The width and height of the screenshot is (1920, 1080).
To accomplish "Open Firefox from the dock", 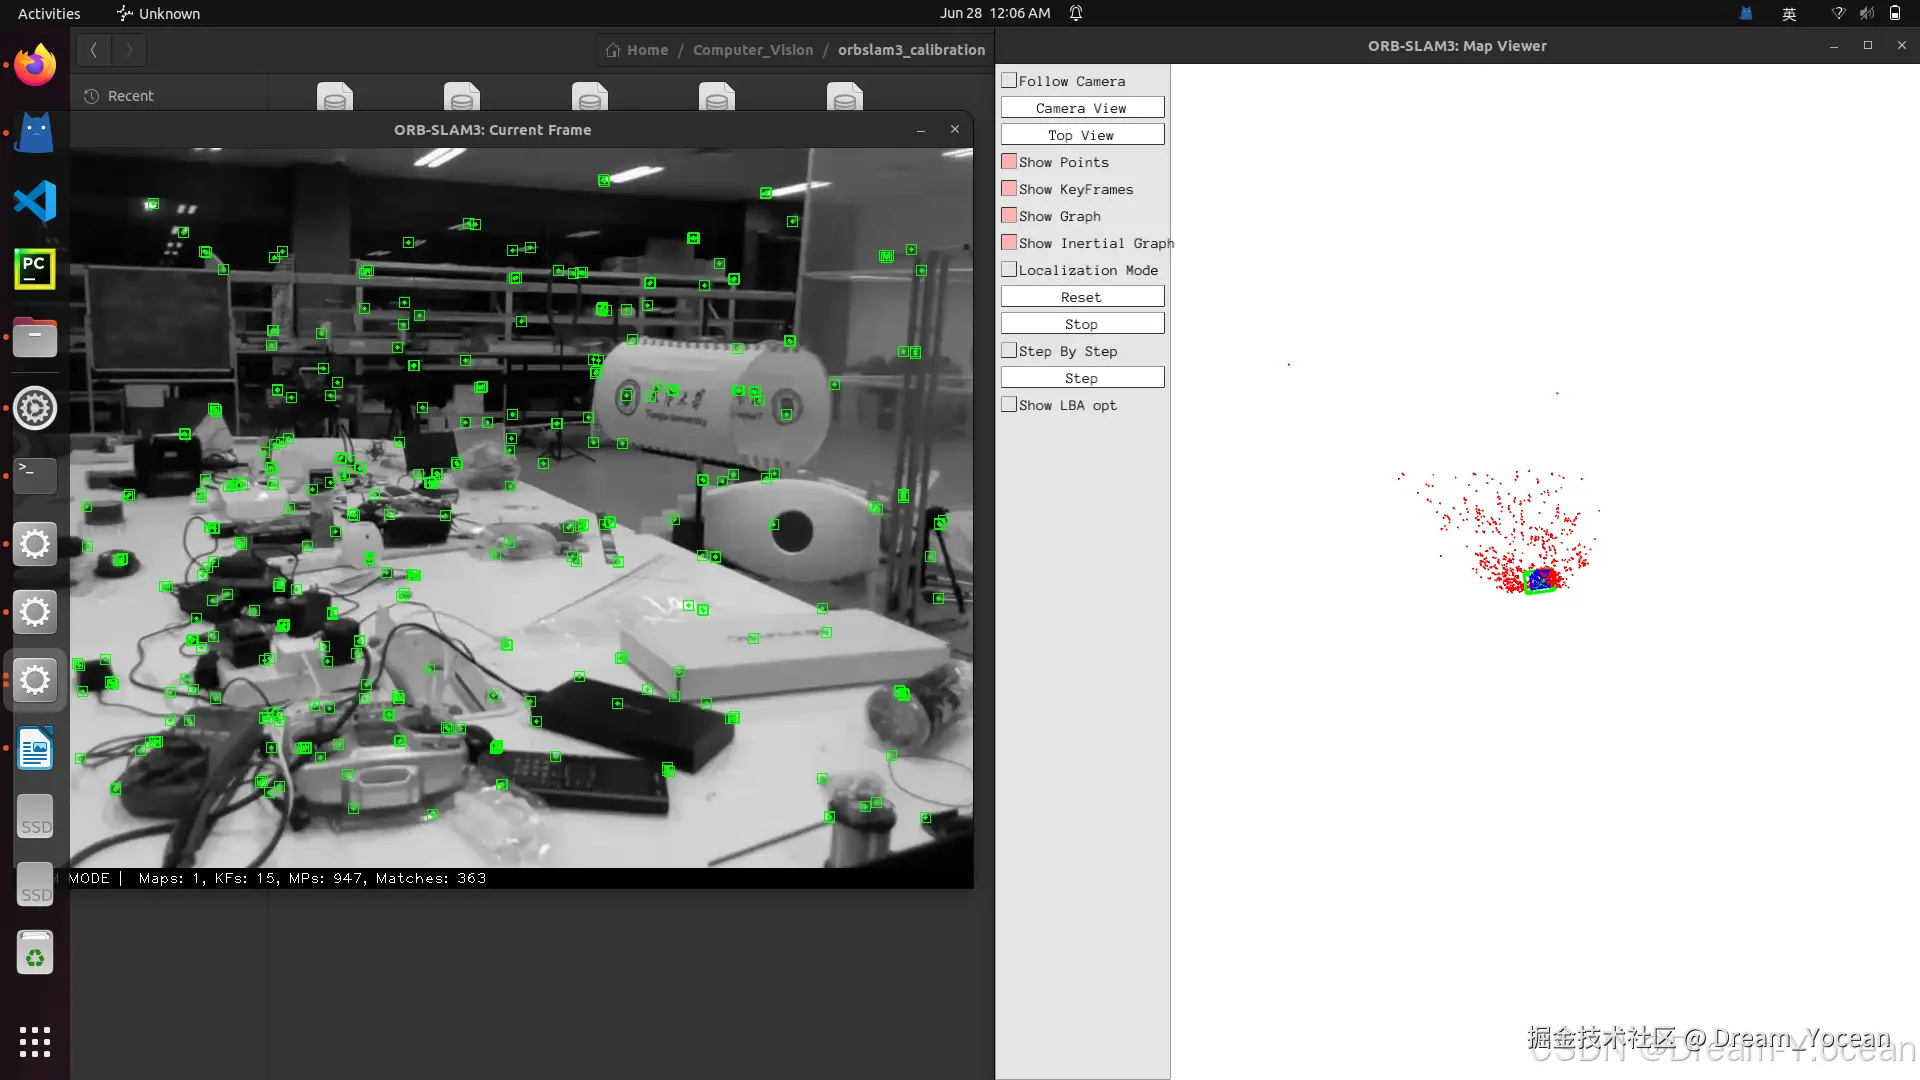I will click(35, 66).
